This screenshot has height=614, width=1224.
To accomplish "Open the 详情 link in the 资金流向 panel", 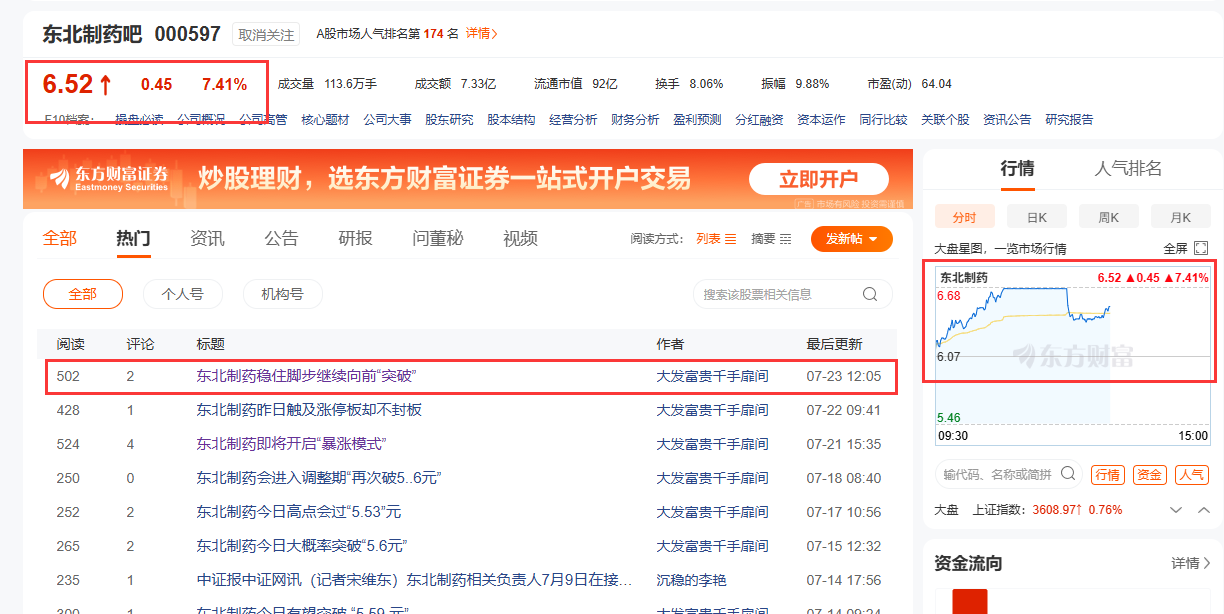I will (x=1191, y=563).
